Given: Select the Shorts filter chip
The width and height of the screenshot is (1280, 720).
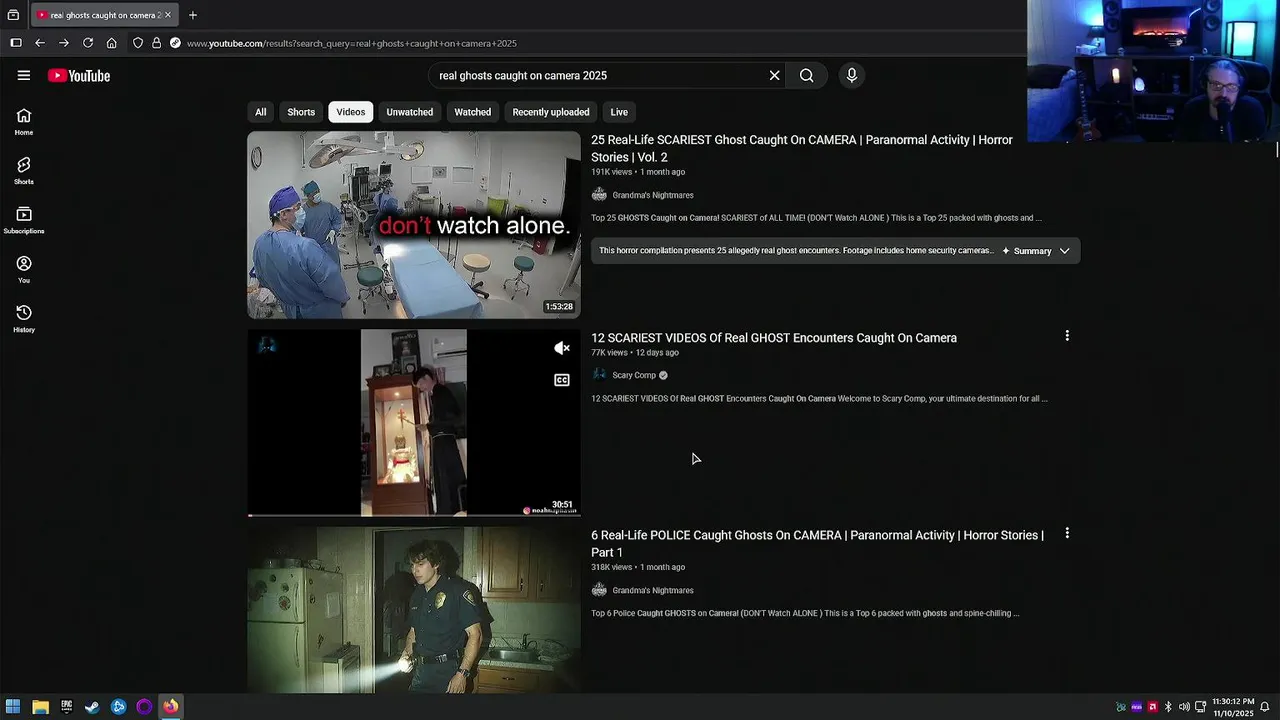Looking at the screenshot, I should [x=301, y=112].
